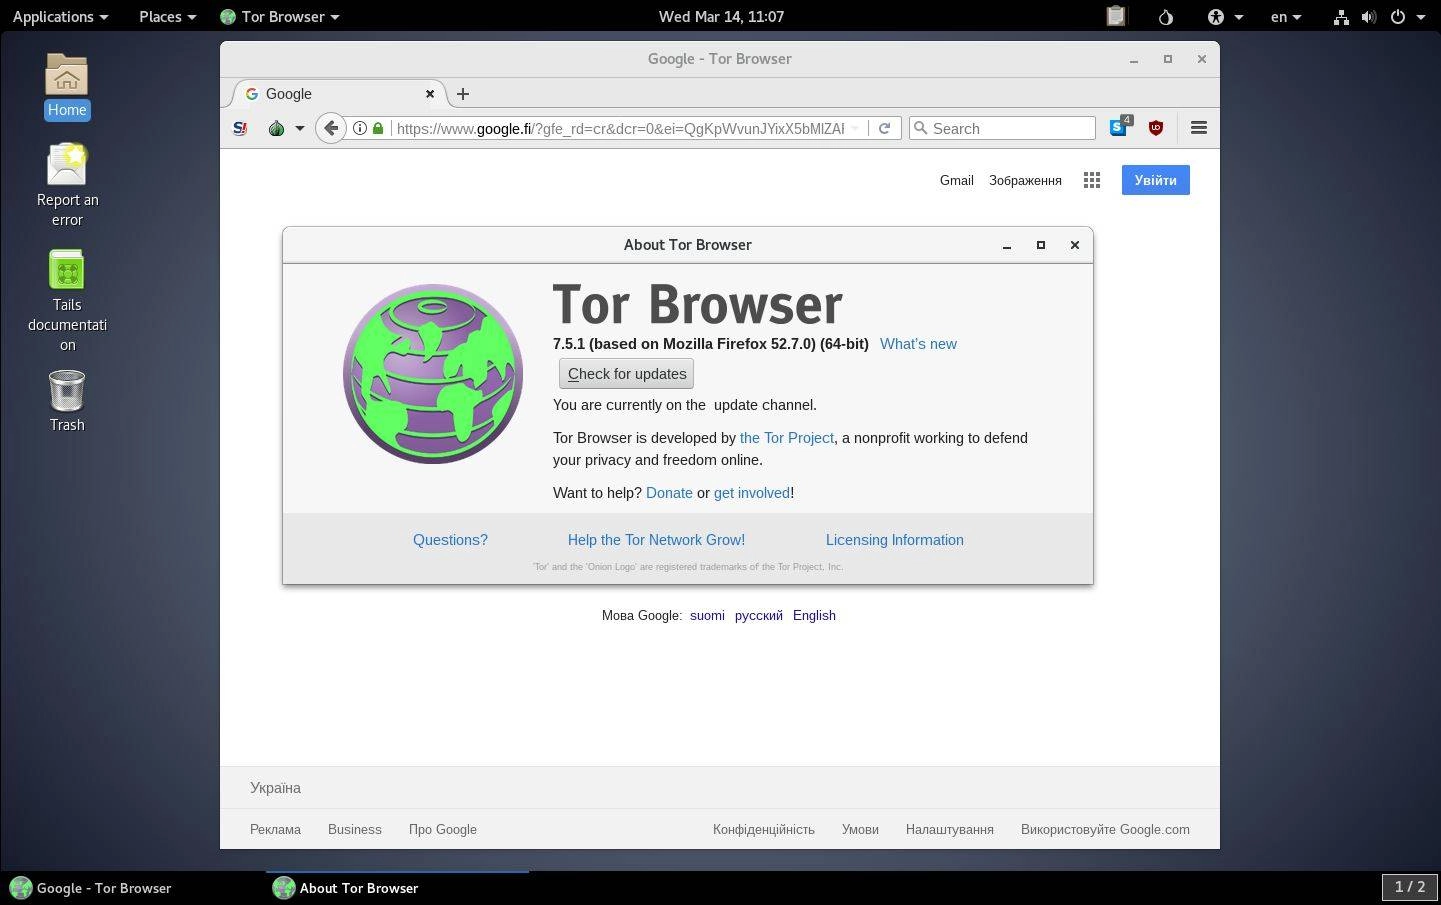Screen dimensions: 1441x905
Task: Expand the onion button dropdown arrow
Action: [x=299, y=128]
